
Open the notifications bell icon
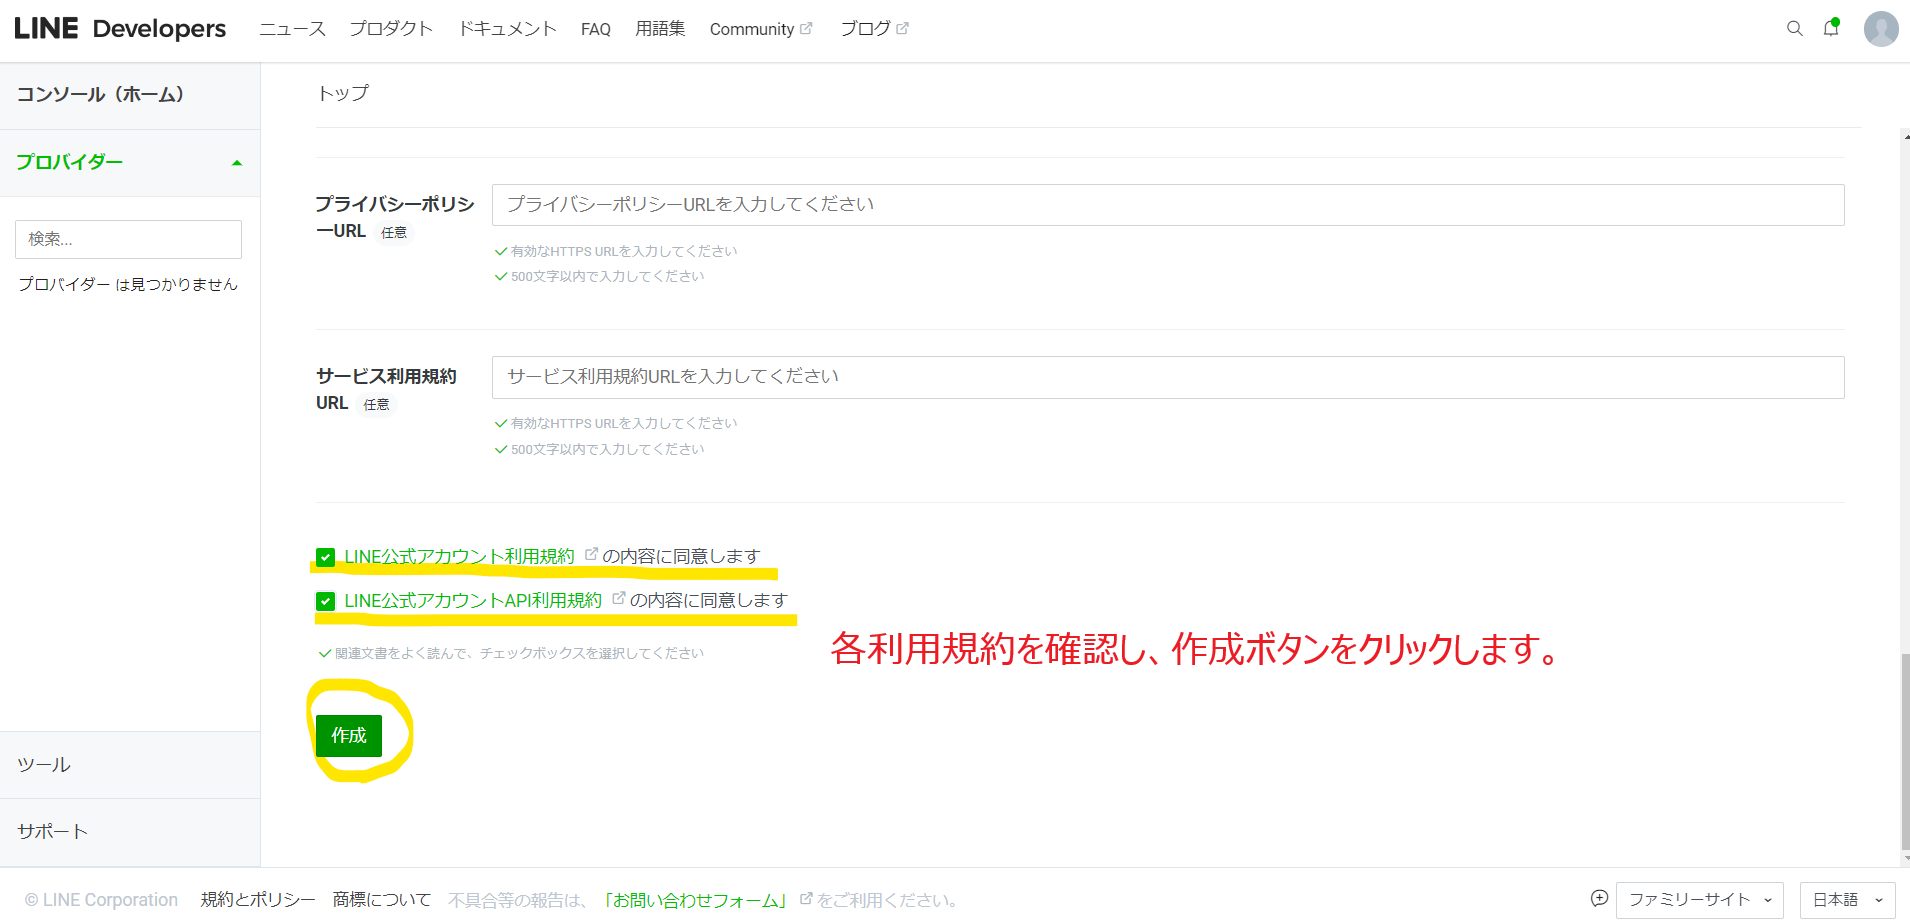click(x=1831, y=28)
